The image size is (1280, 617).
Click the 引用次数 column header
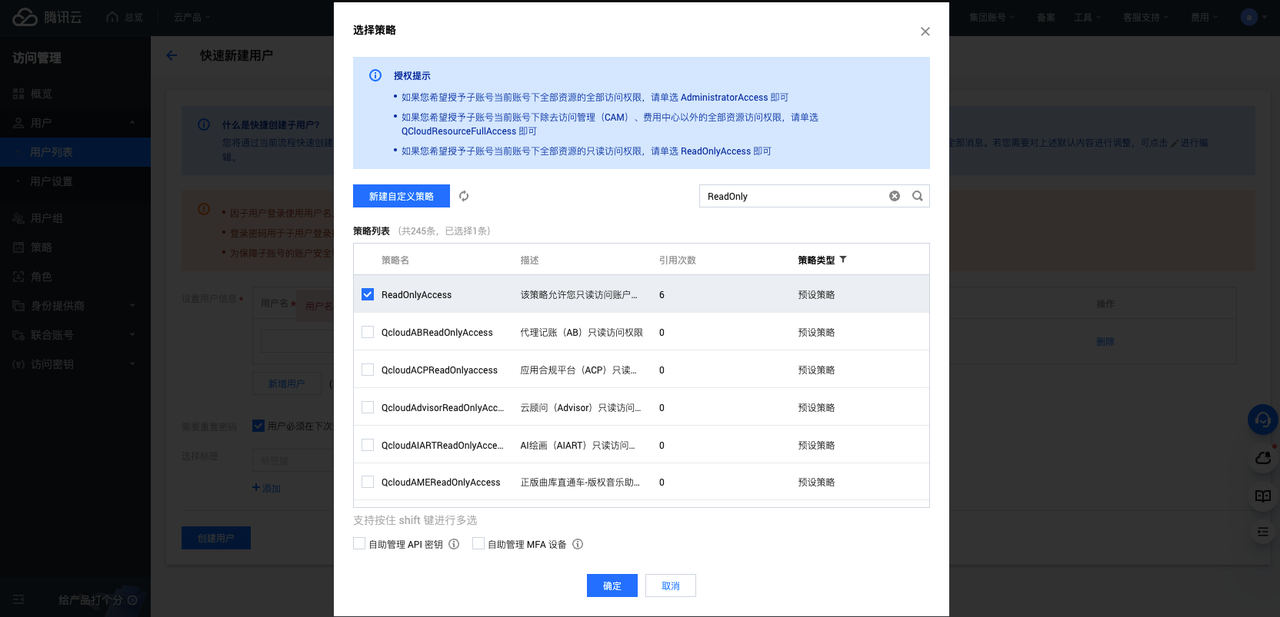click(677, 260)
